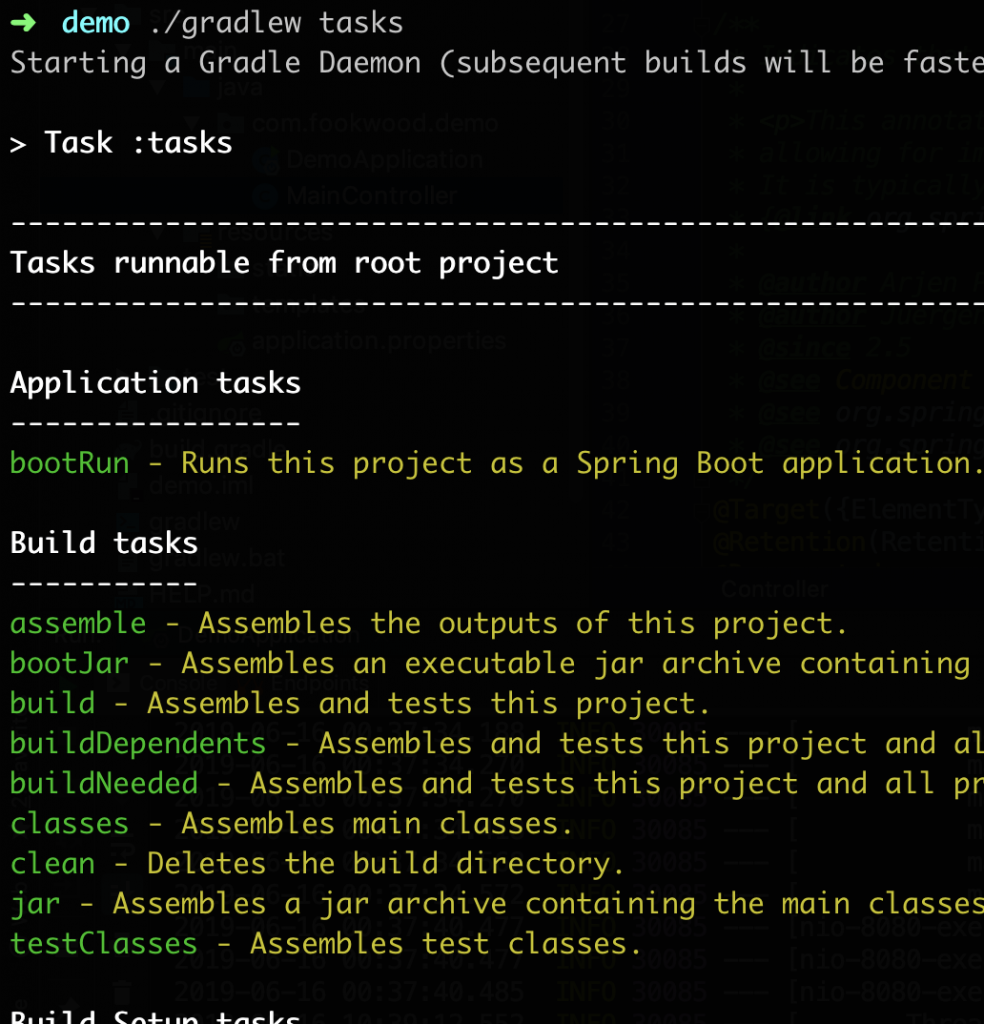Click the "buildNeeded" task name
984x1024 pixels.
pyautogui.click(x=104, y=783)
